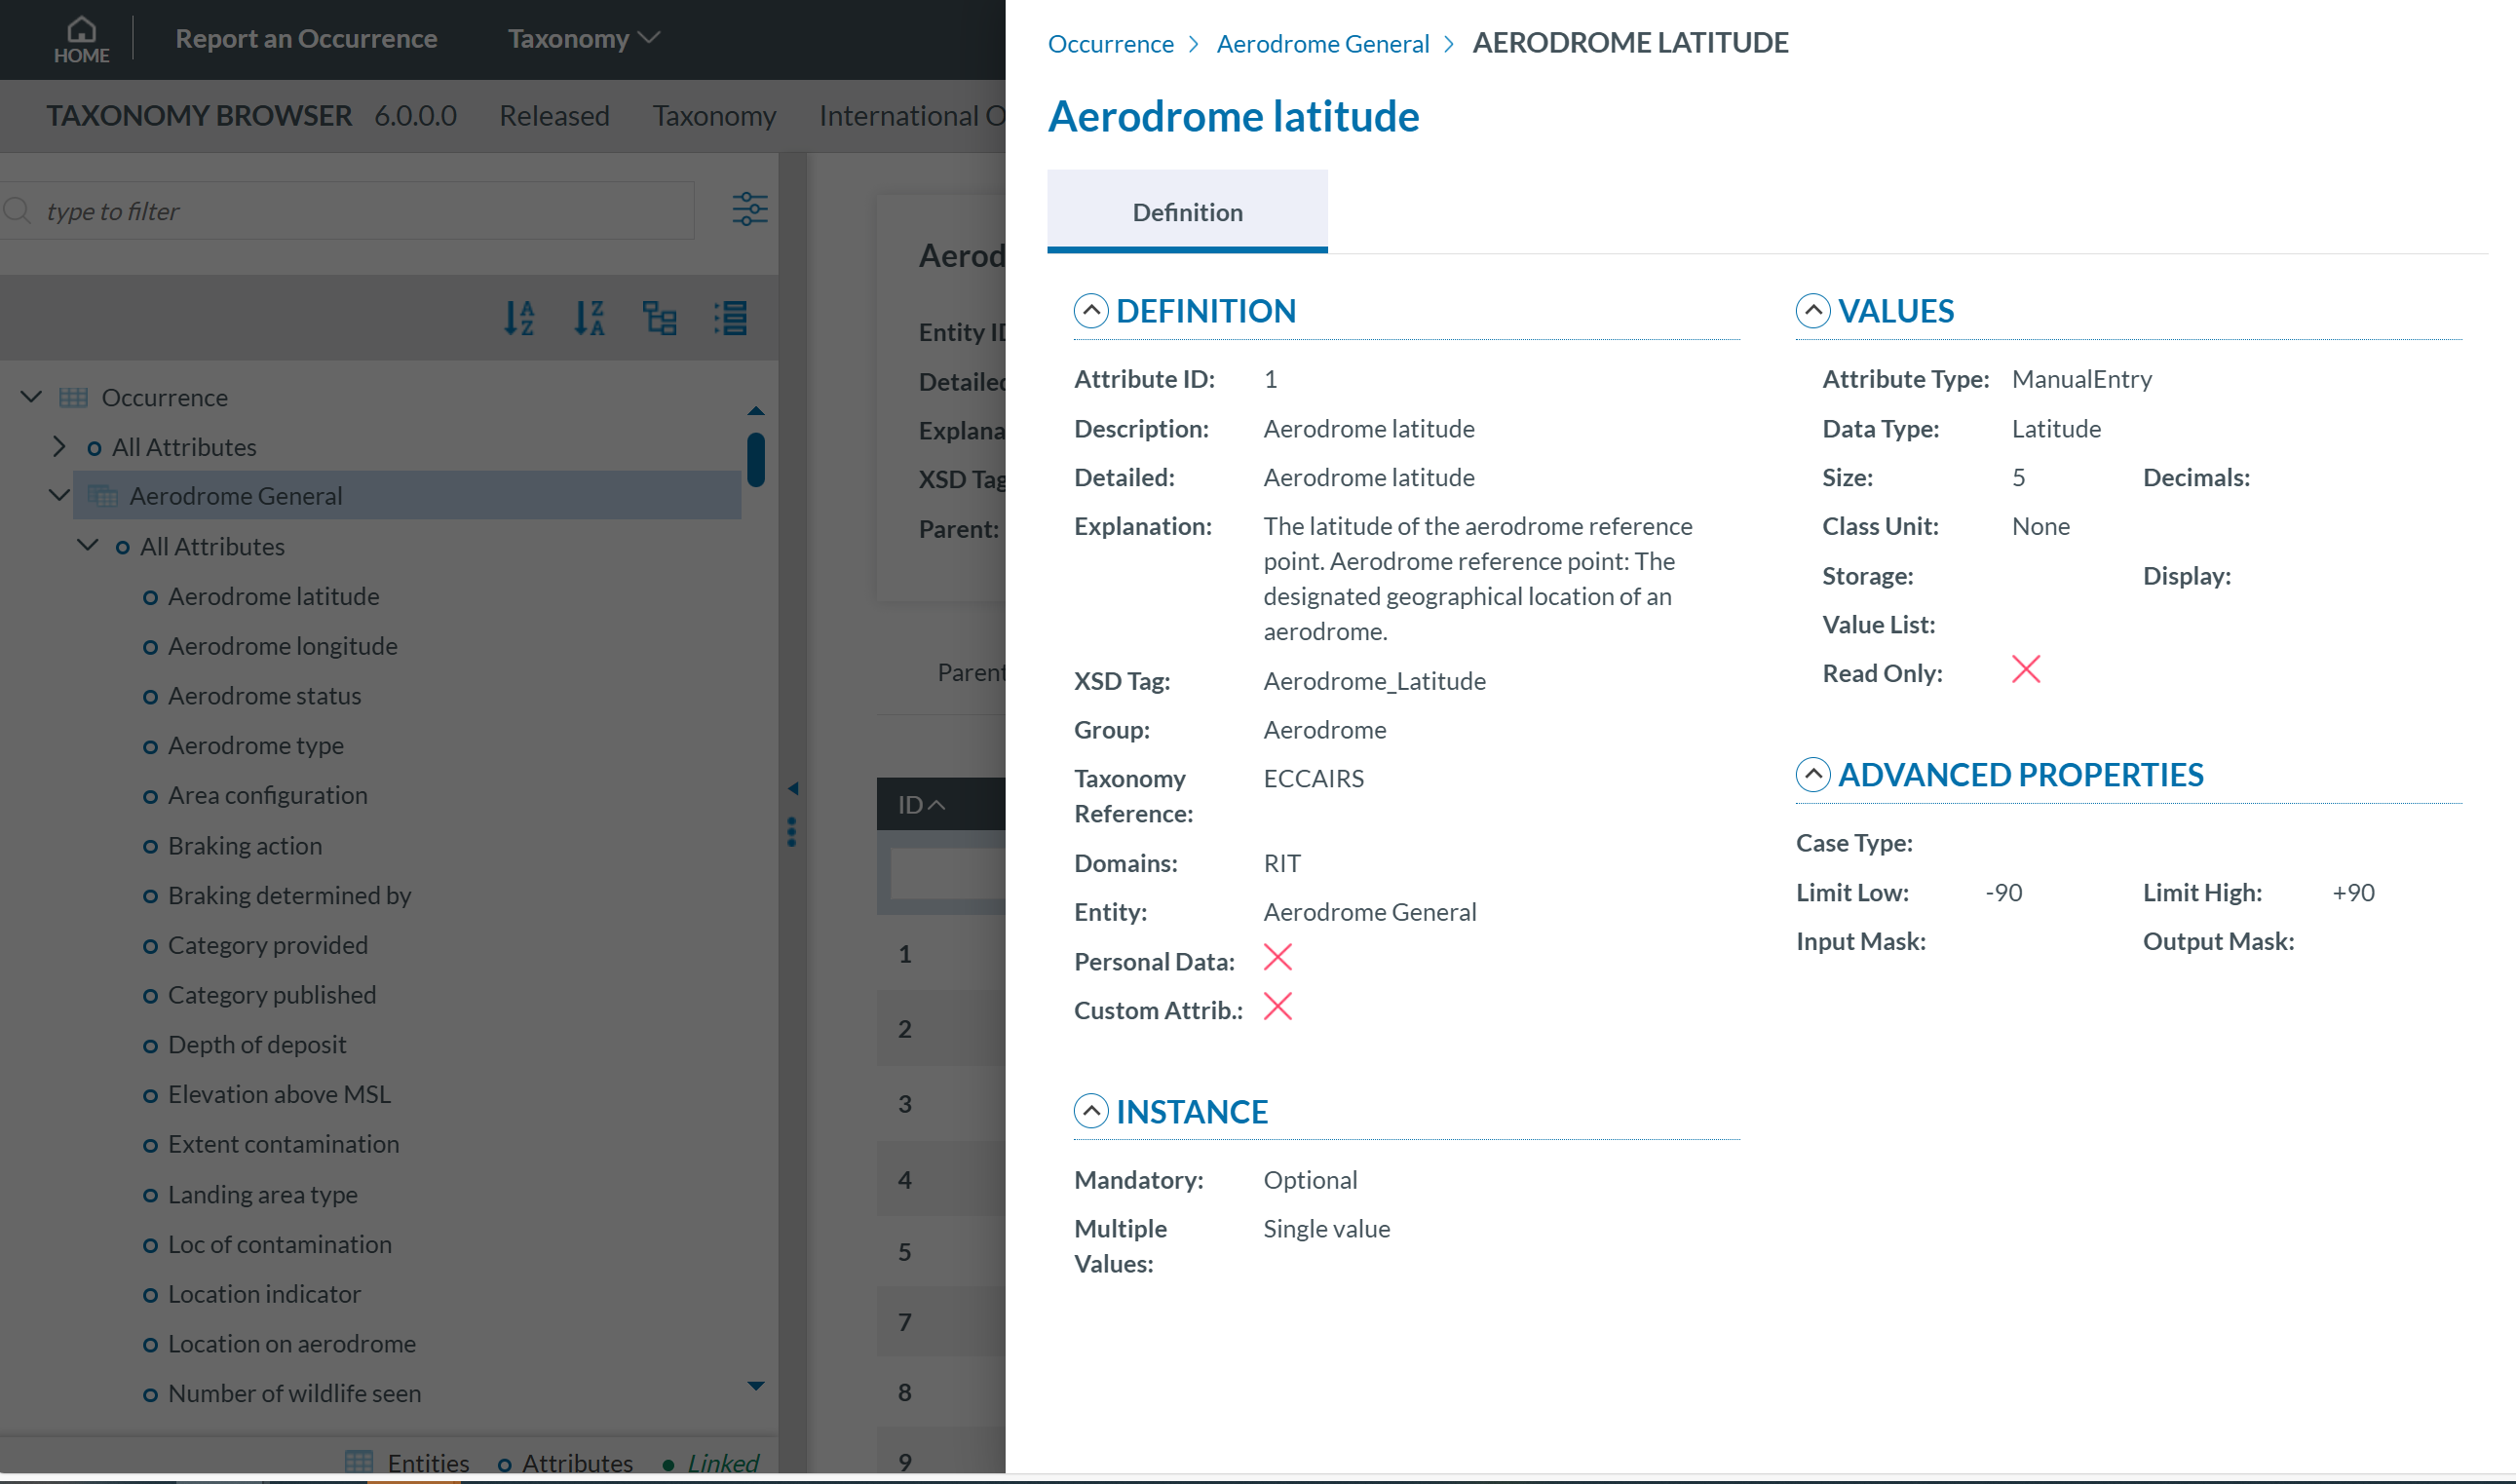
Task: Collapse the DEFINITION section
Action: [x=1091, y=311]
